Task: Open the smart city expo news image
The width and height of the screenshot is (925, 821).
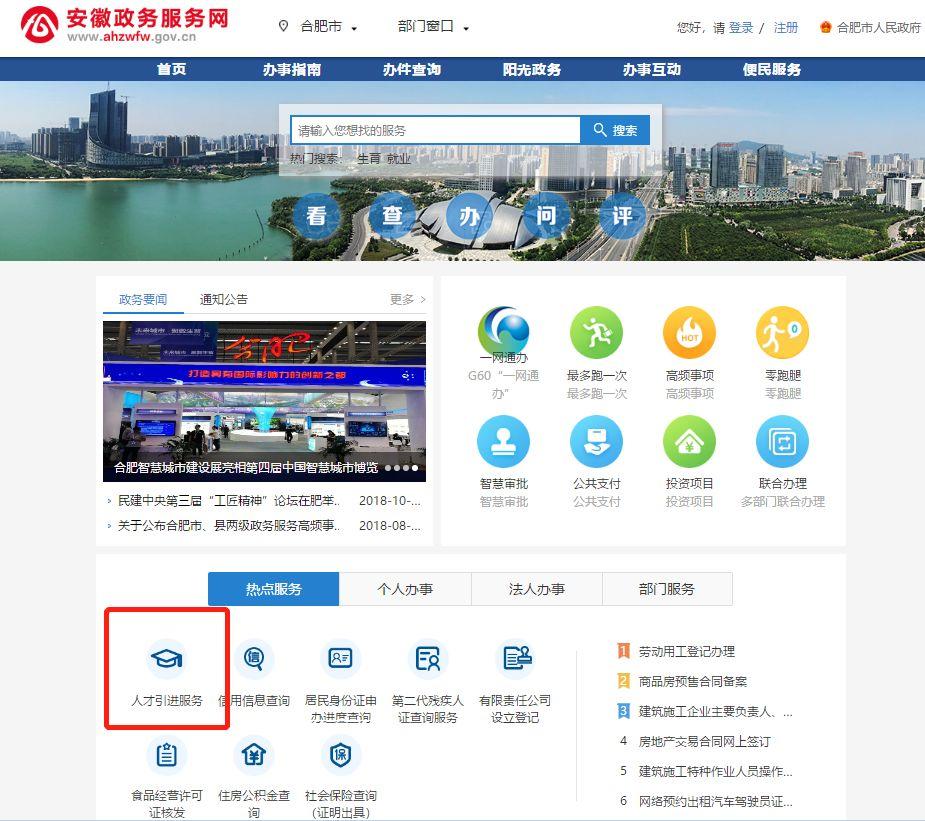Action: 264,401
